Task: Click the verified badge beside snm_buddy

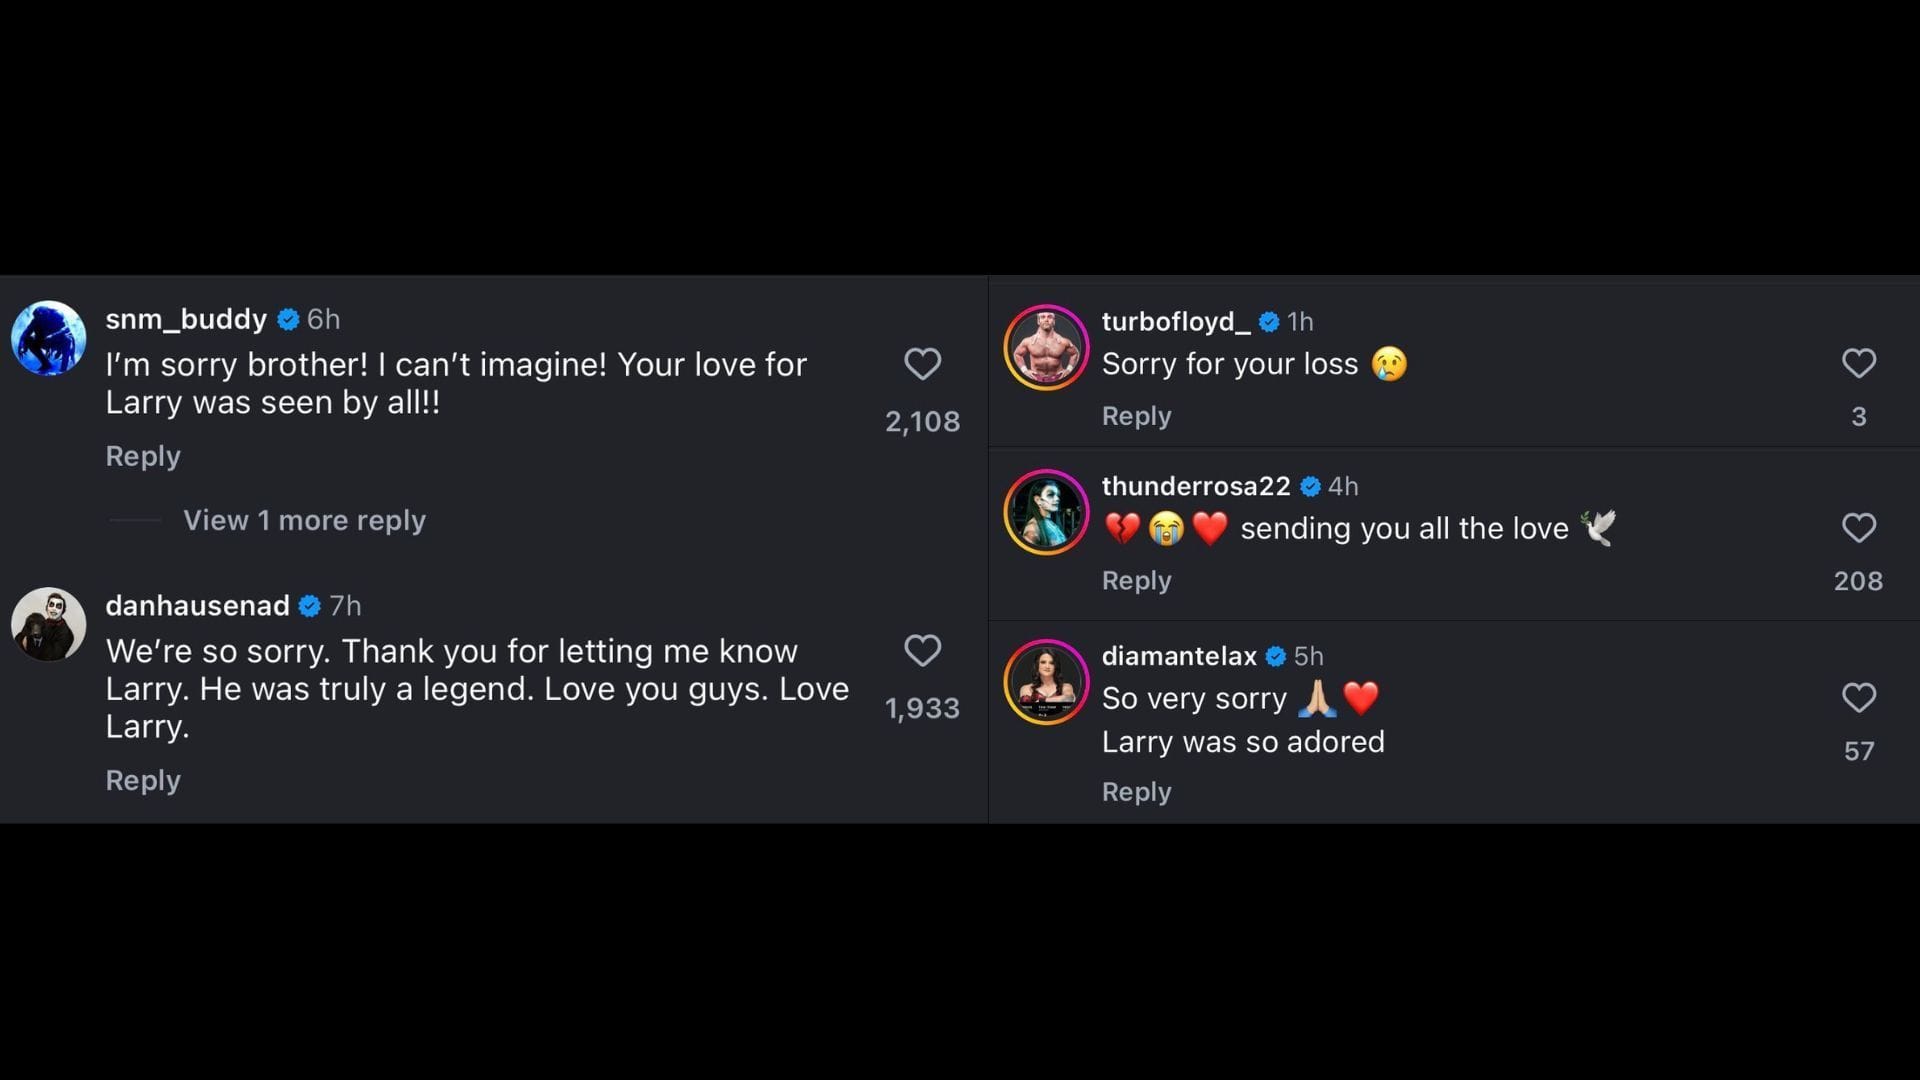Action: point(288,320)
